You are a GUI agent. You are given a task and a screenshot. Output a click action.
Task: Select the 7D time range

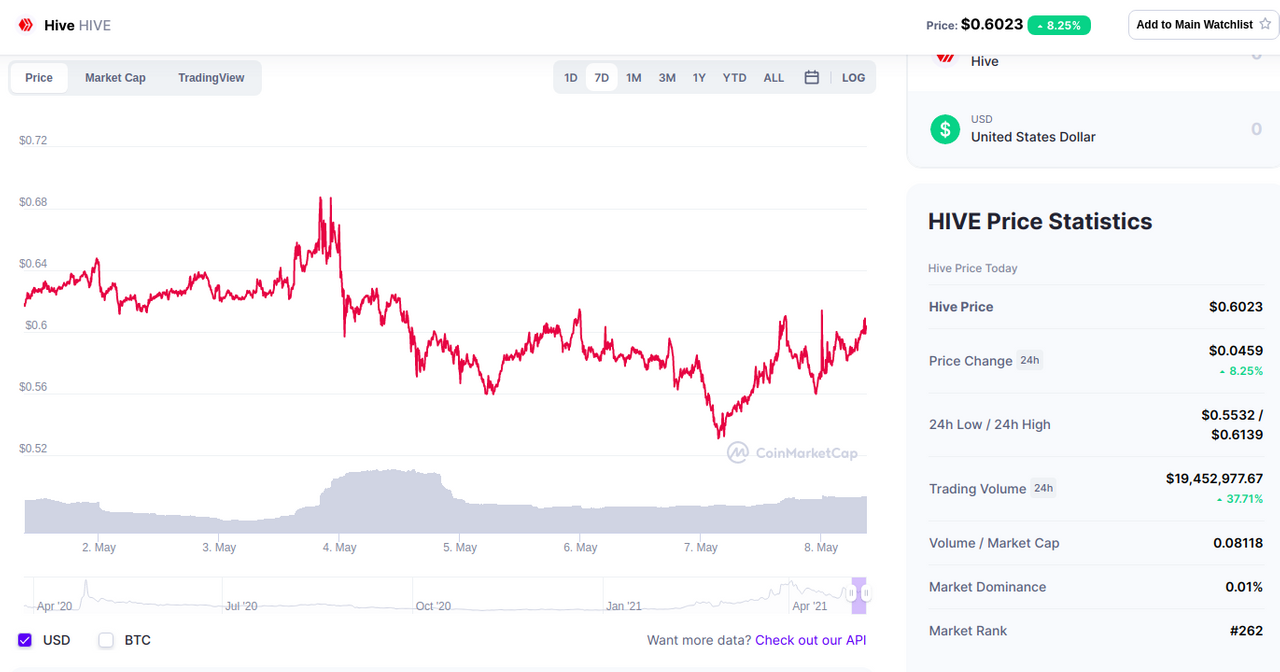coord(602,77)
